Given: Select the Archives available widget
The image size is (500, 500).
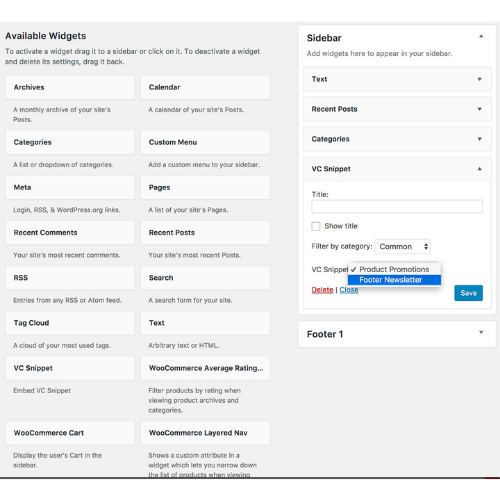Looking at the screenshot, I should (70, 87).
